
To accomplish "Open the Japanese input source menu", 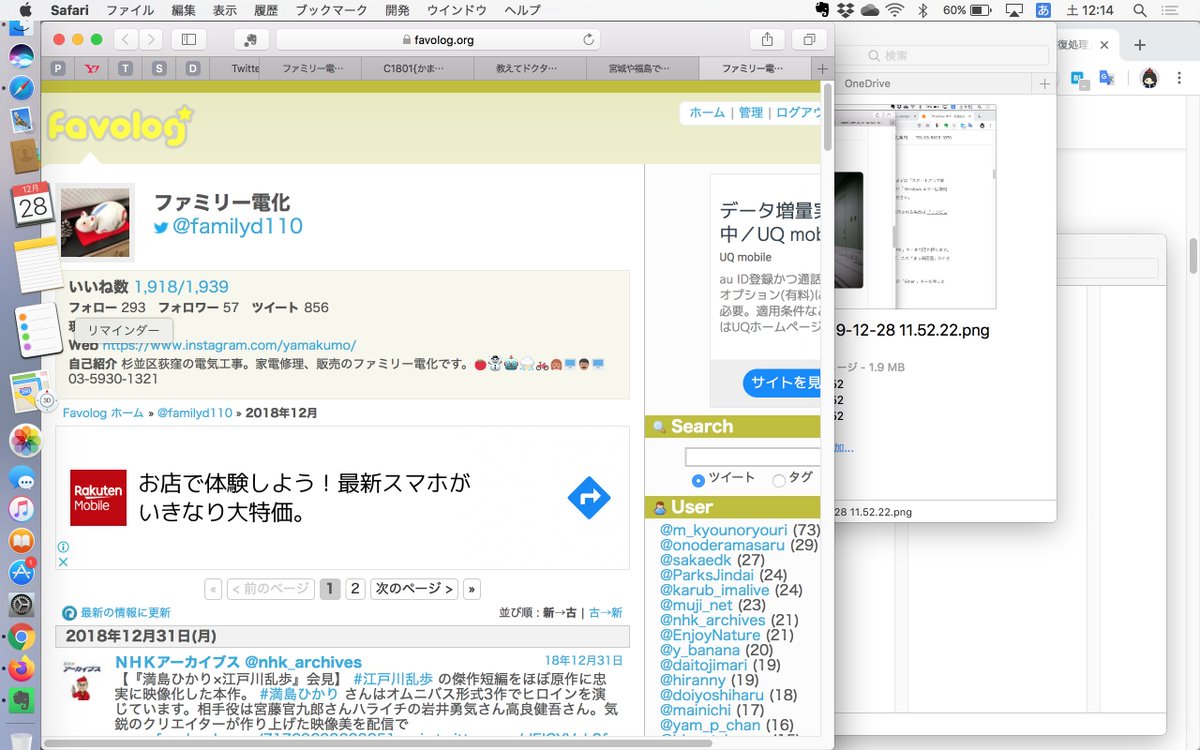I will click(x=1044, y=10).
